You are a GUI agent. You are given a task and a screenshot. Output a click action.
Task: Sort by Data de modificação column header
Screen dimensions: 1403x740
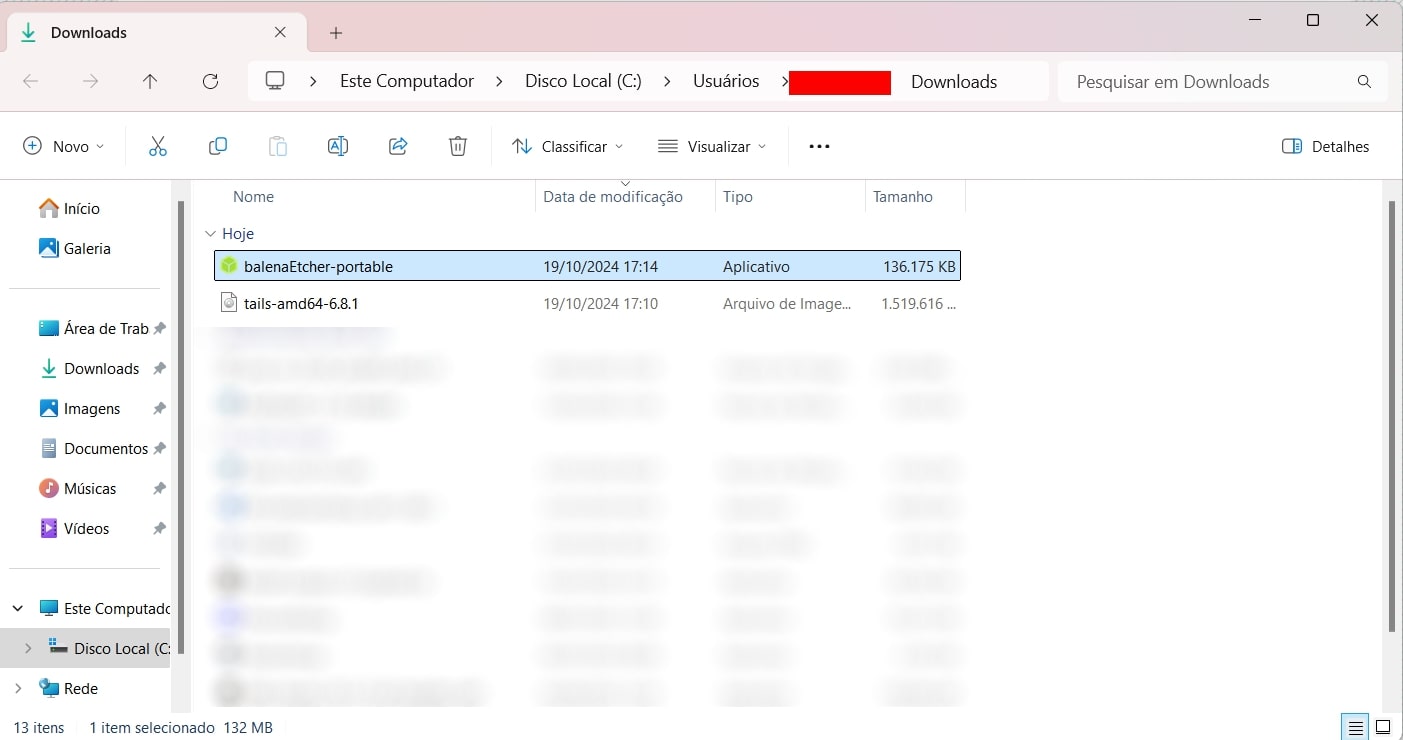click(613, 197)
